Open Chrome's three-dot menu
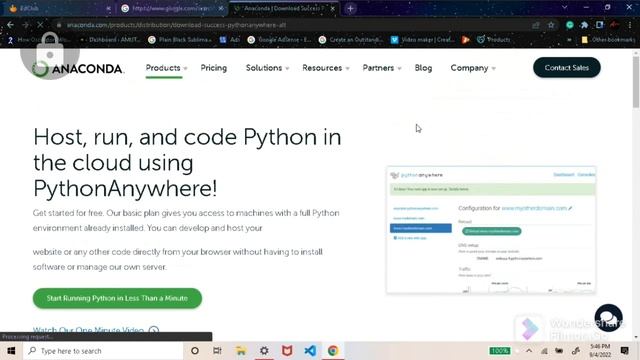Screen dimensions: 640x360 630,25
